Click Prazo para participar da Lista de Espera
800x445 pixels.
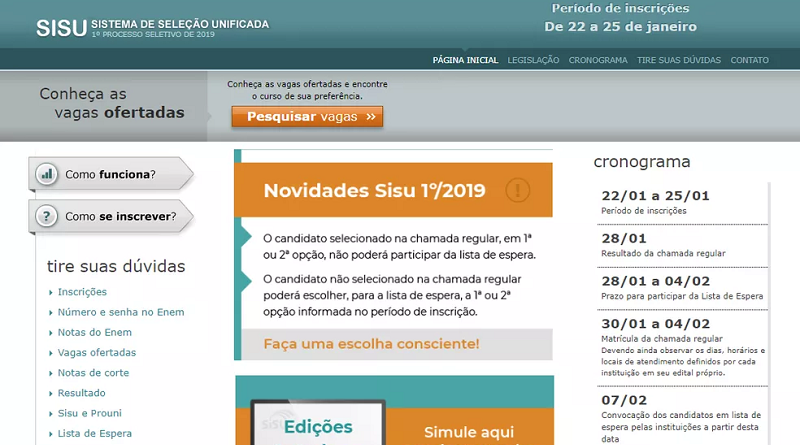682,296
